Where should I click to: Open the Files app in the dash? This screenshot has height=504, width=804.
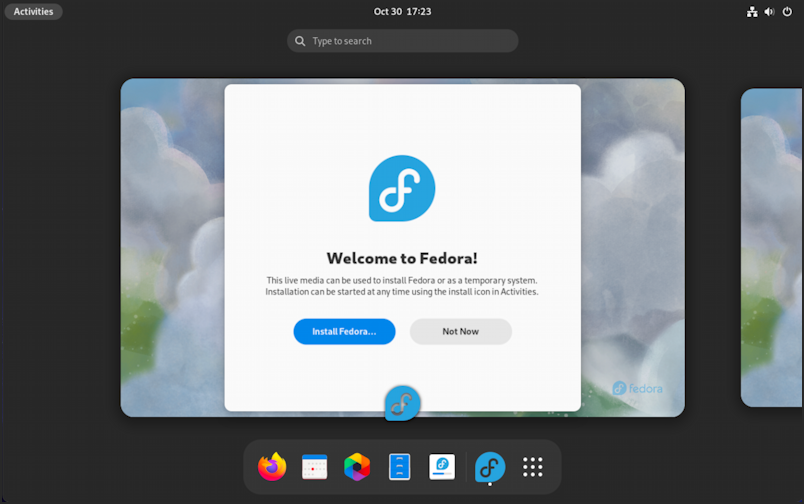(x=399, y=467)
